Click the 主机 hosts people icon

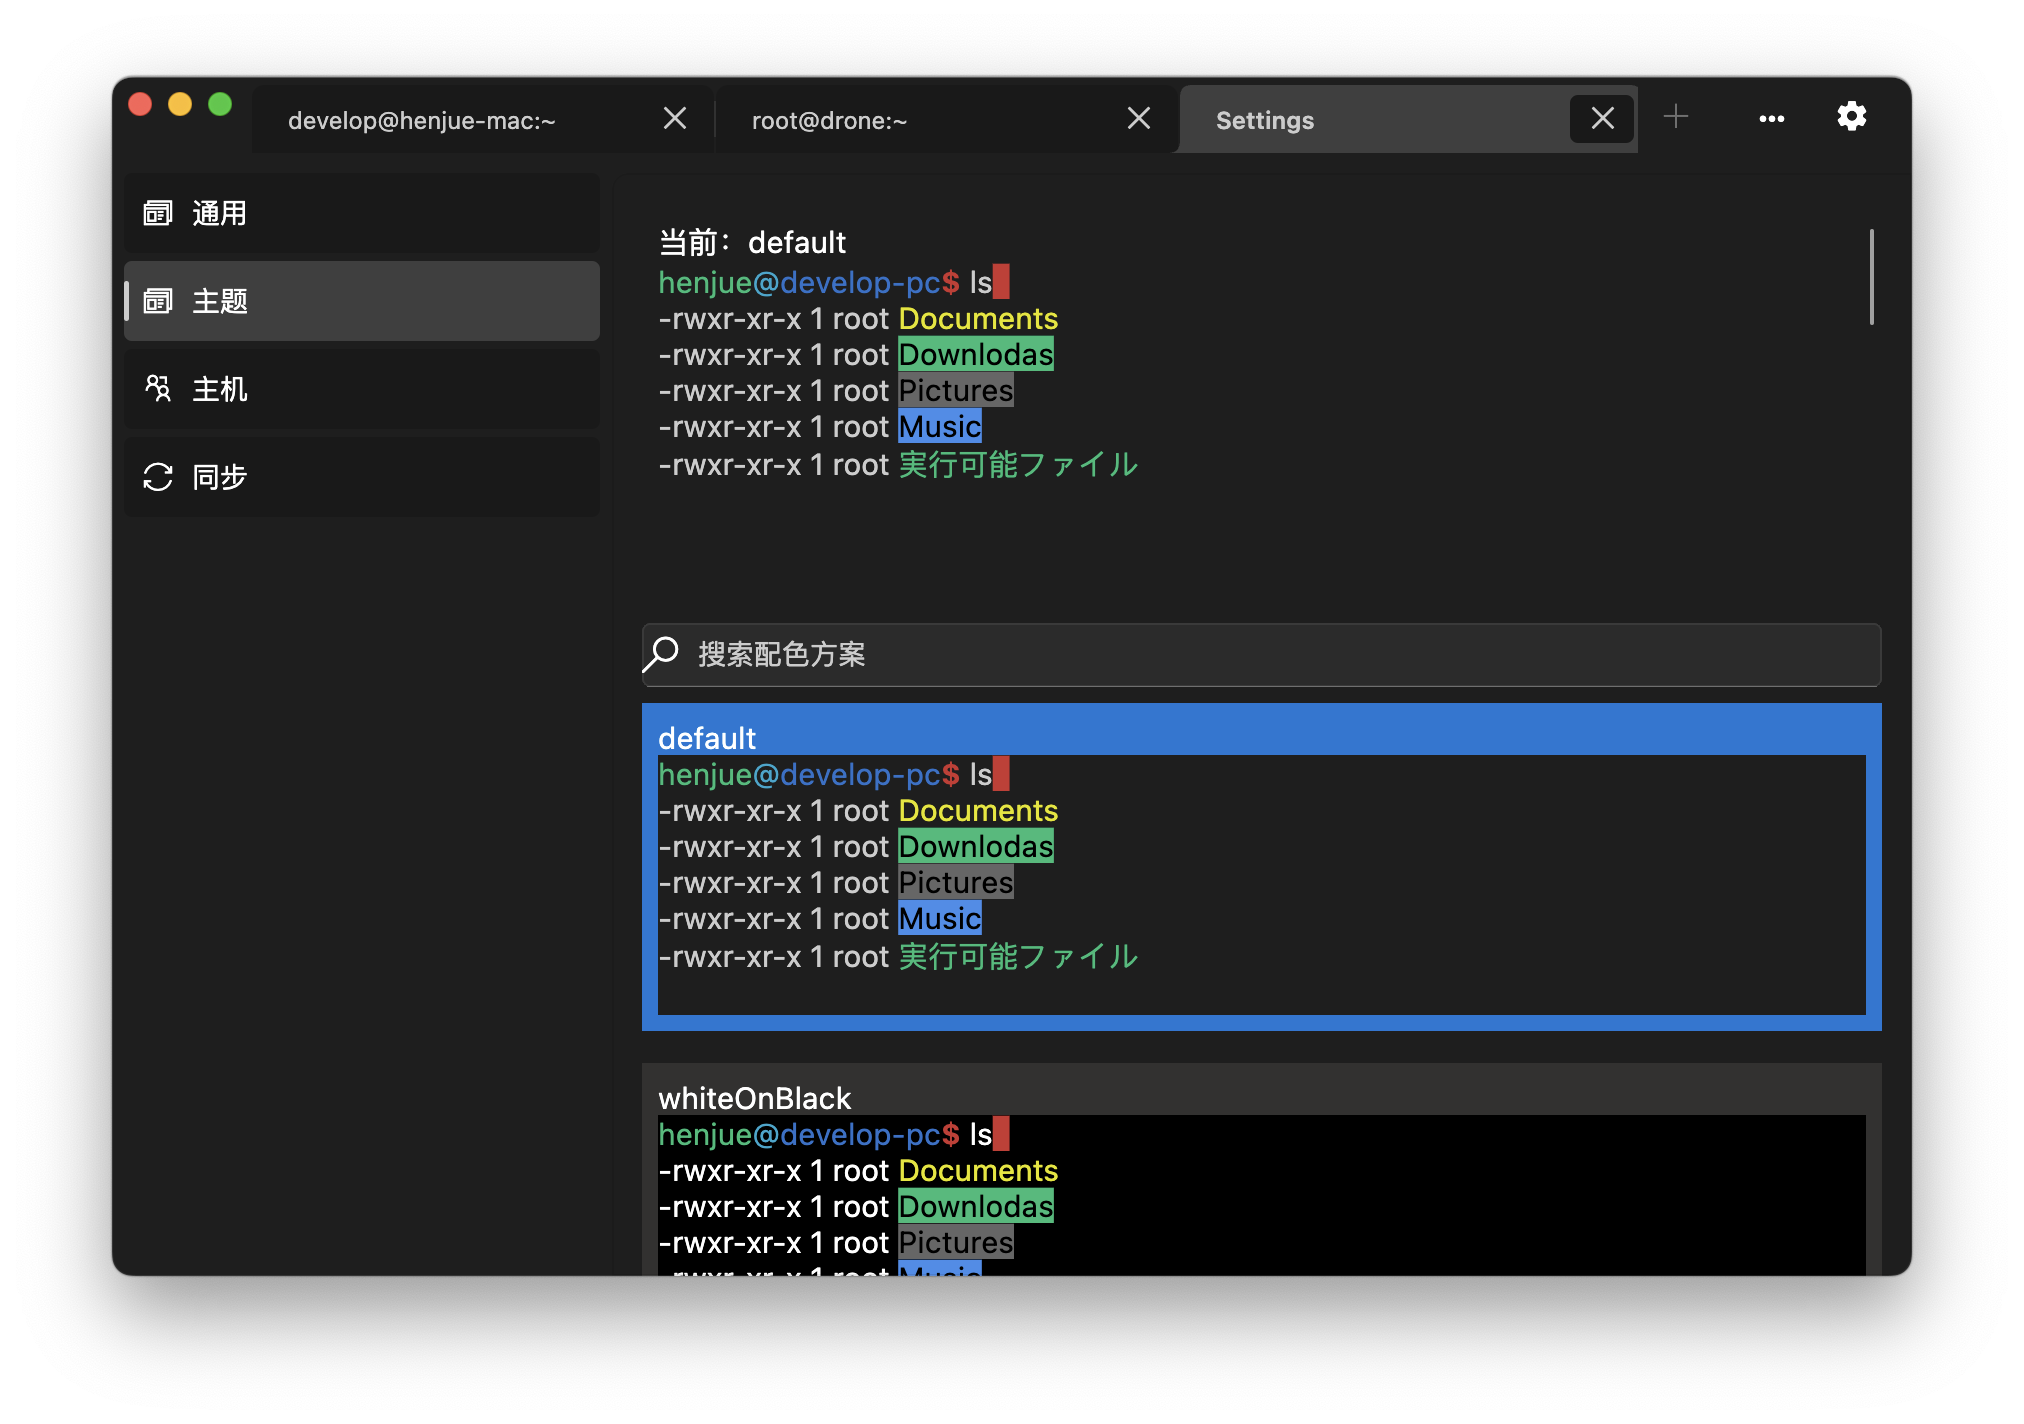tap(158, 389)
